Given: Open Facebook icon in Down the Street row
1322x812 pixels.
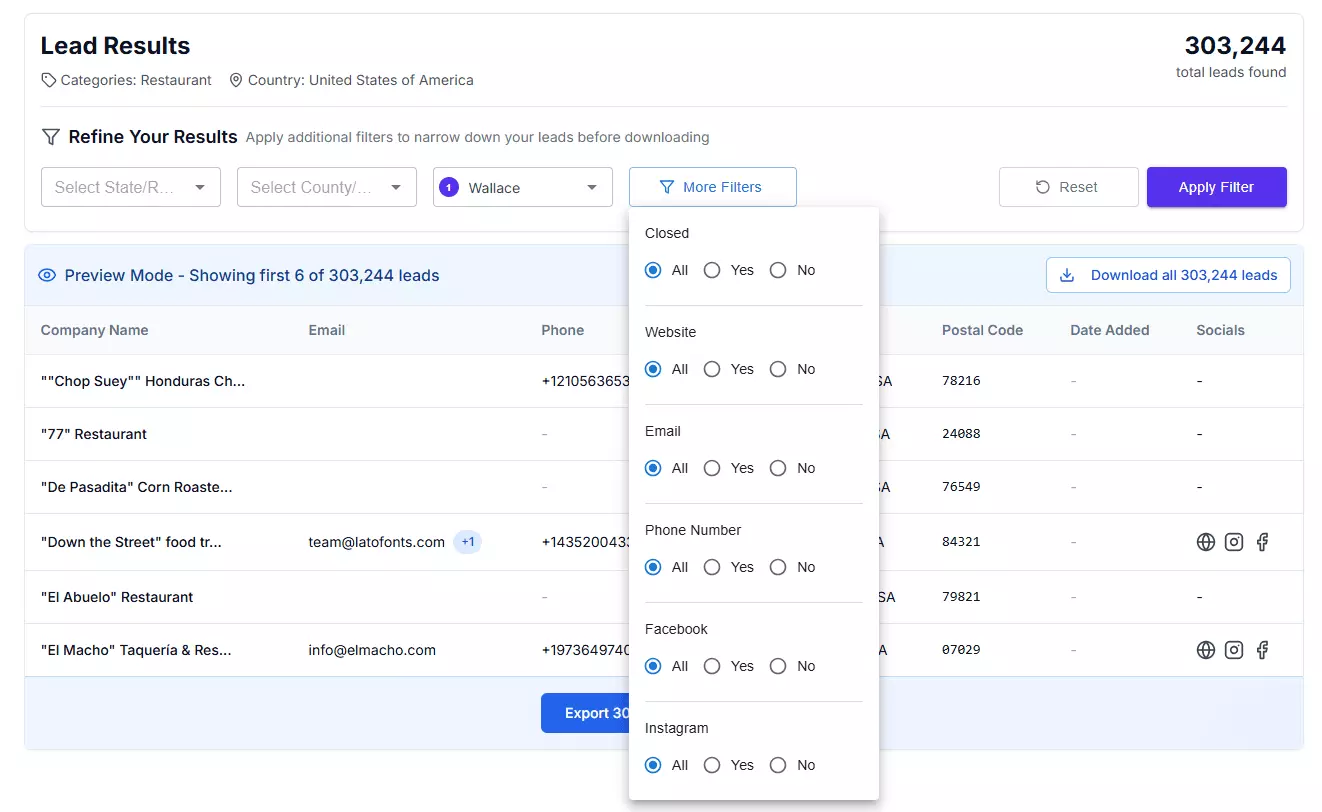Looking at the screenshot, I should [x=1262, y=542].
